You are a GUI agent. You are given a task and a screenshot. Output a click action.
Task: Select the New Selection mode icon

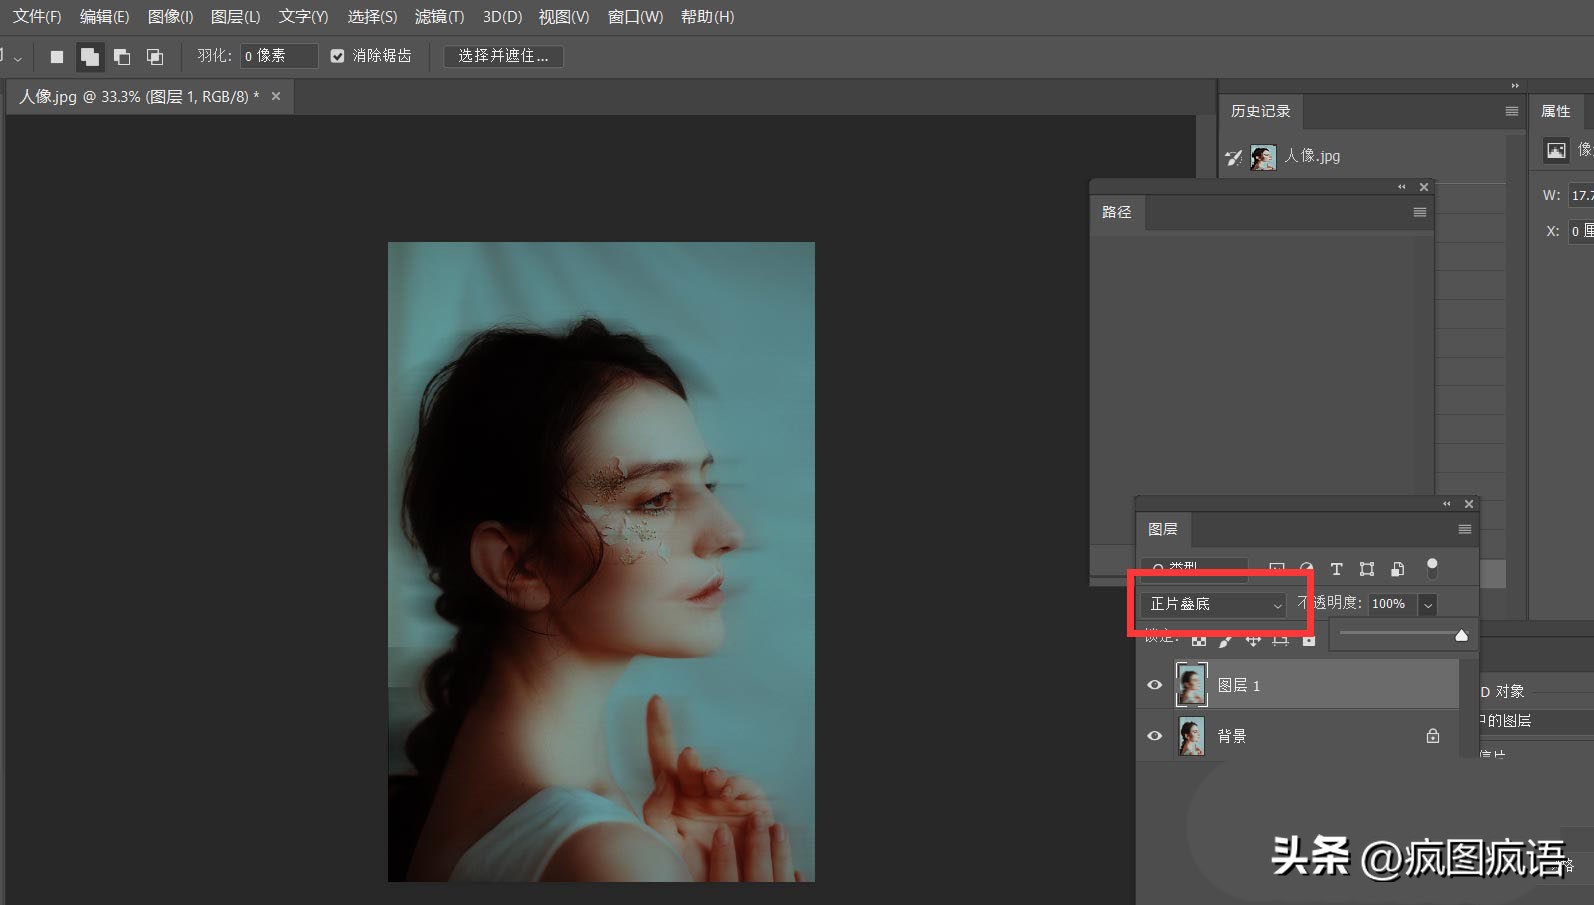pos(57,57)
